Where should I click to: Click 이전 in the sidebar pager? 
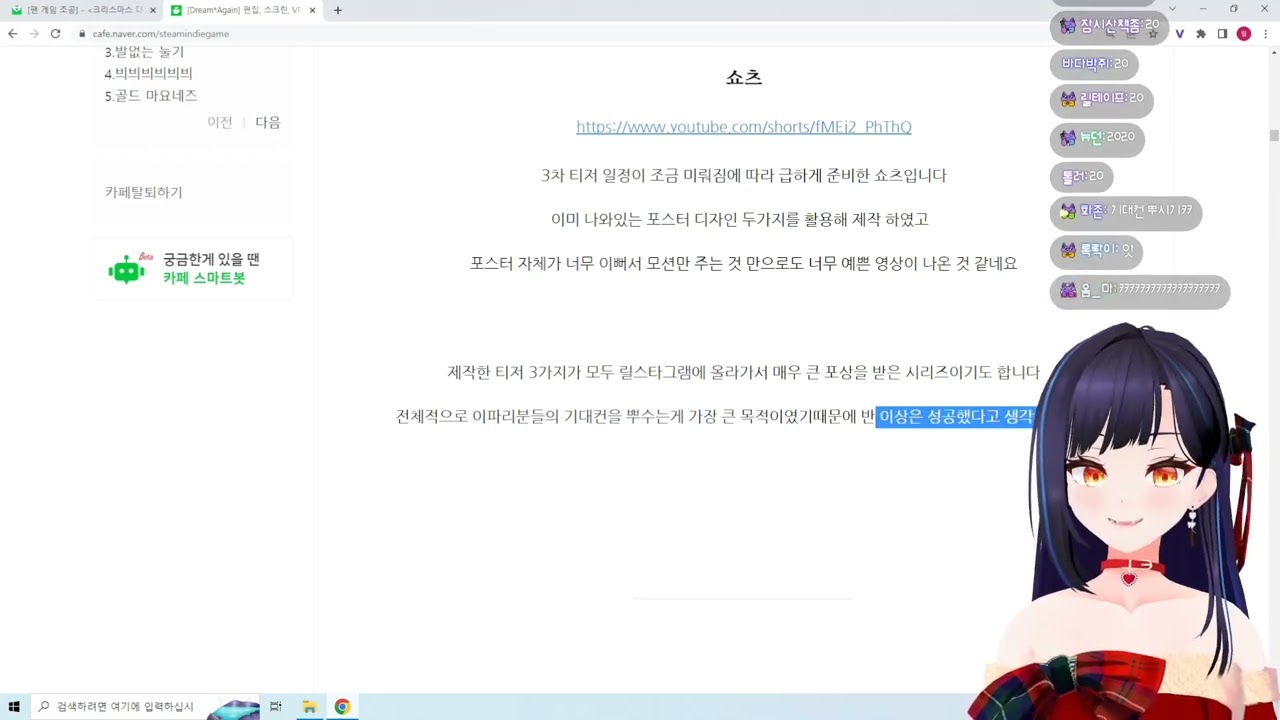pyautogui.click(x=219, y=122)
